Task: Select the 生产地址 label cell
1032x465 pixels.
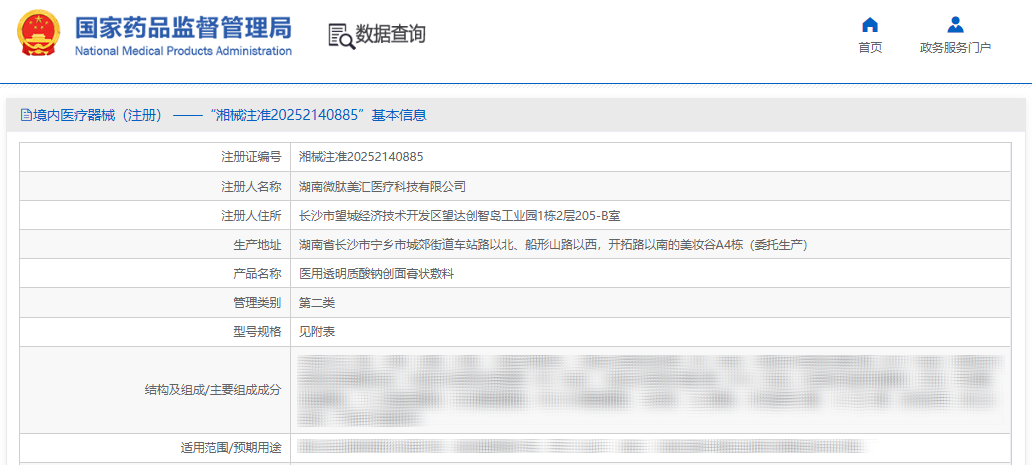Action: pyautogui.click(x=155, y=245)
